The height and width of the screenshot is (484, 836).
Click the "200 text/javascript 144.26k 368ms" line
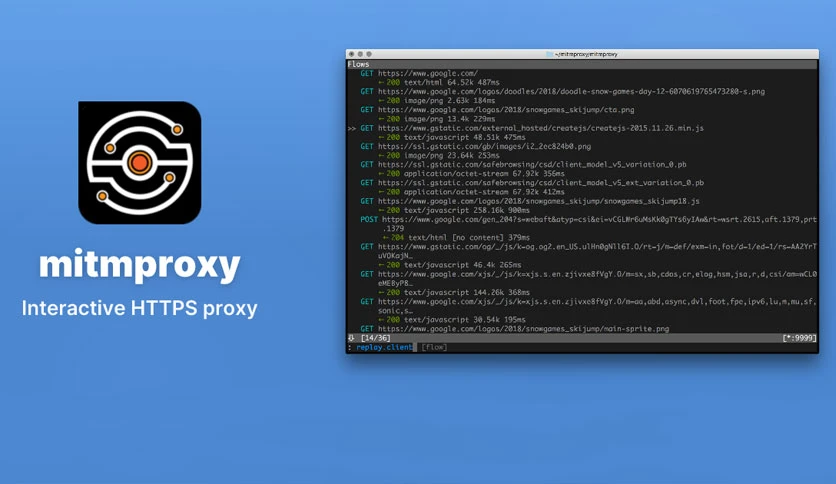point(454,293)
